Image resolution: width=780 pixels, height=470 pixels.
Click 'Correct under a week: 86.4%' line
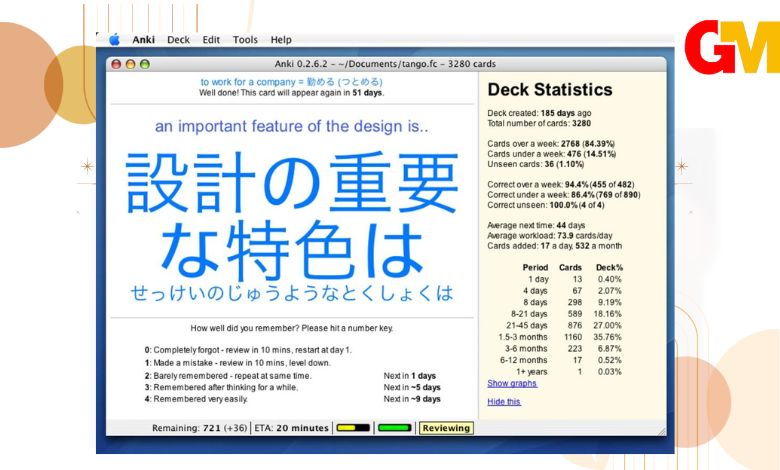564,195
